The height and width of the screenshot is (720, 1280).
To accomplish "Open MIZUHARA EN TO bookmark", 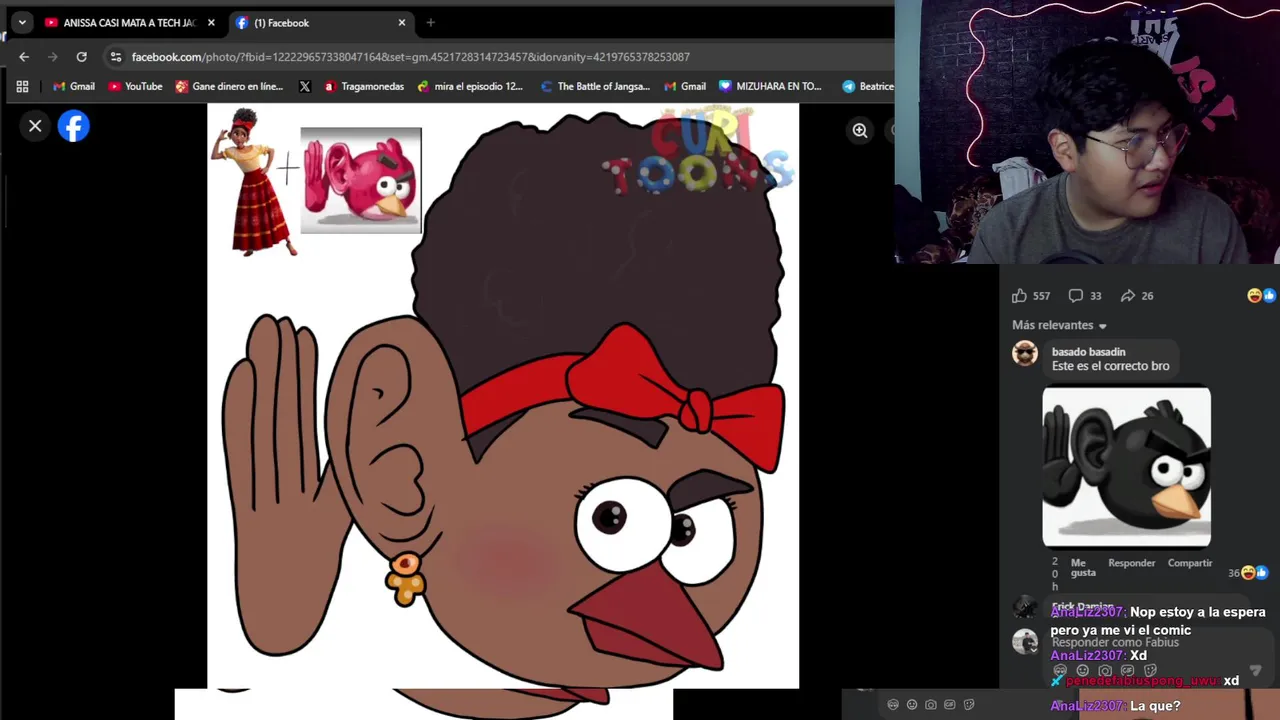I will 770,86.
